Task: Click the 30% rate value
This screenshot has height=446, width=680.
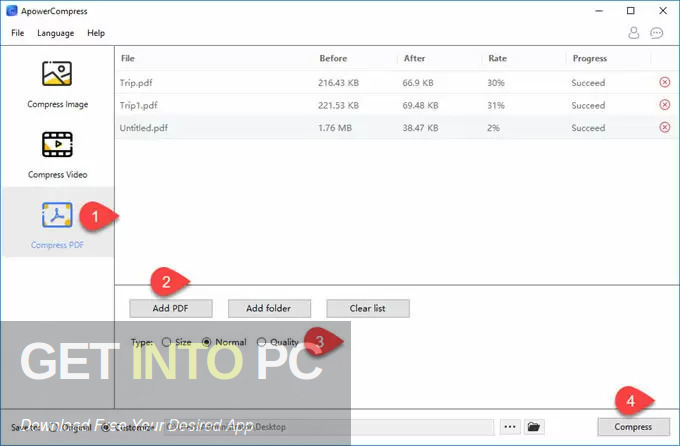Action: pos(495,82)
